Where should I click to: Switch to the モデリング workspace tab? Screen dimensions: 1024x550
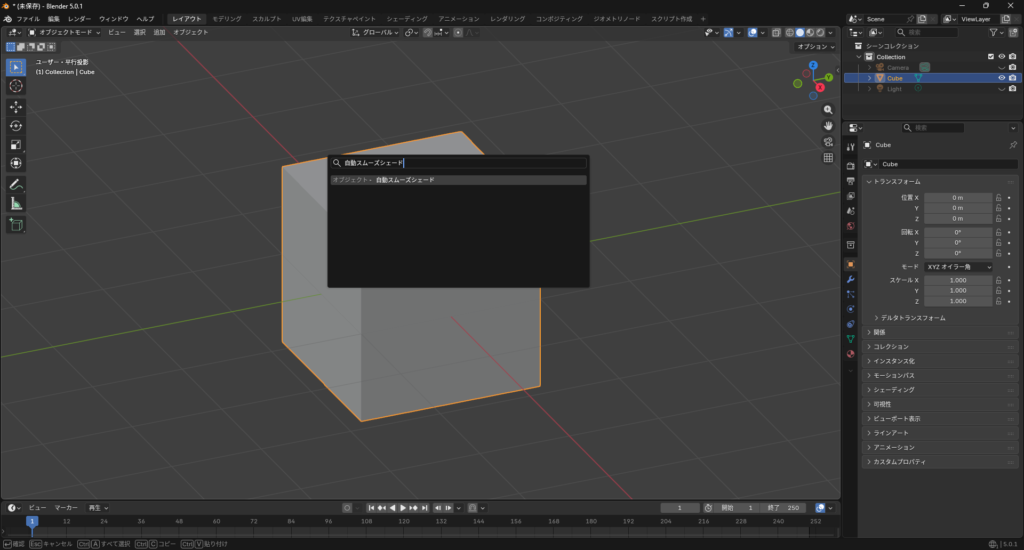pos(229,19)
